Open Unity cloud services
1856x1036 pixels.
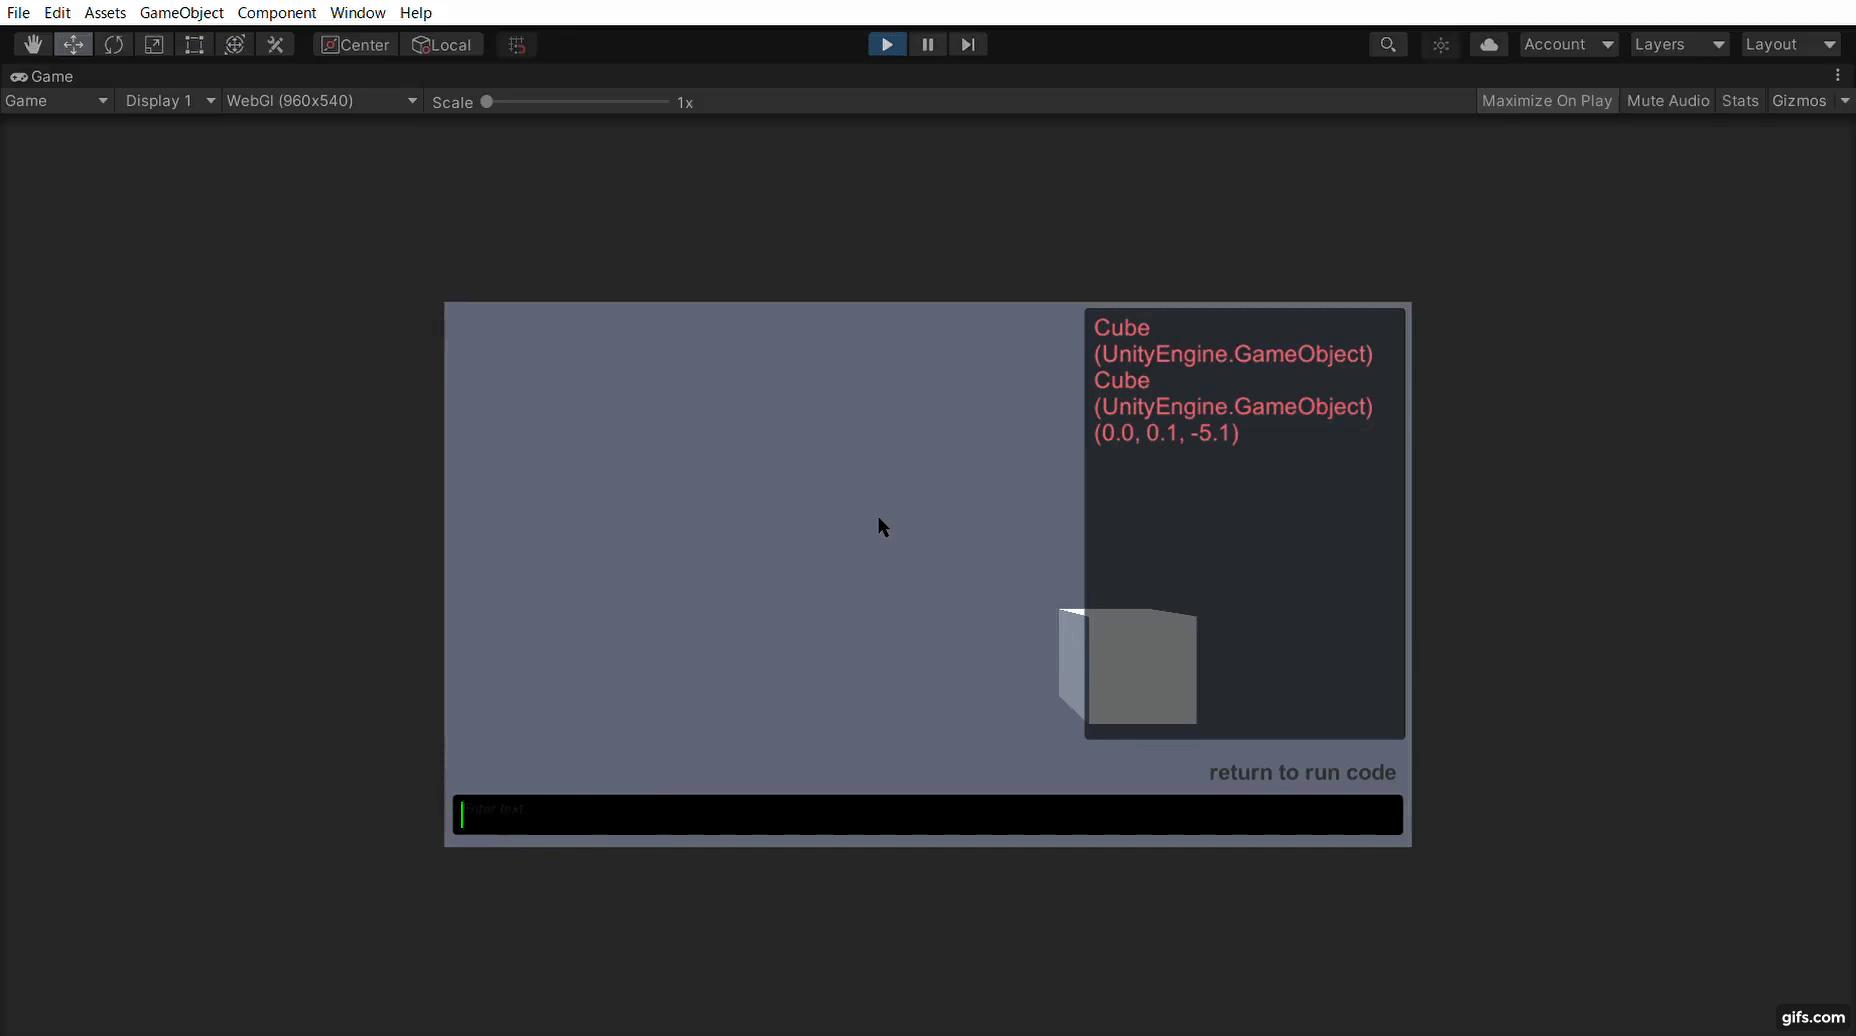1490,44
